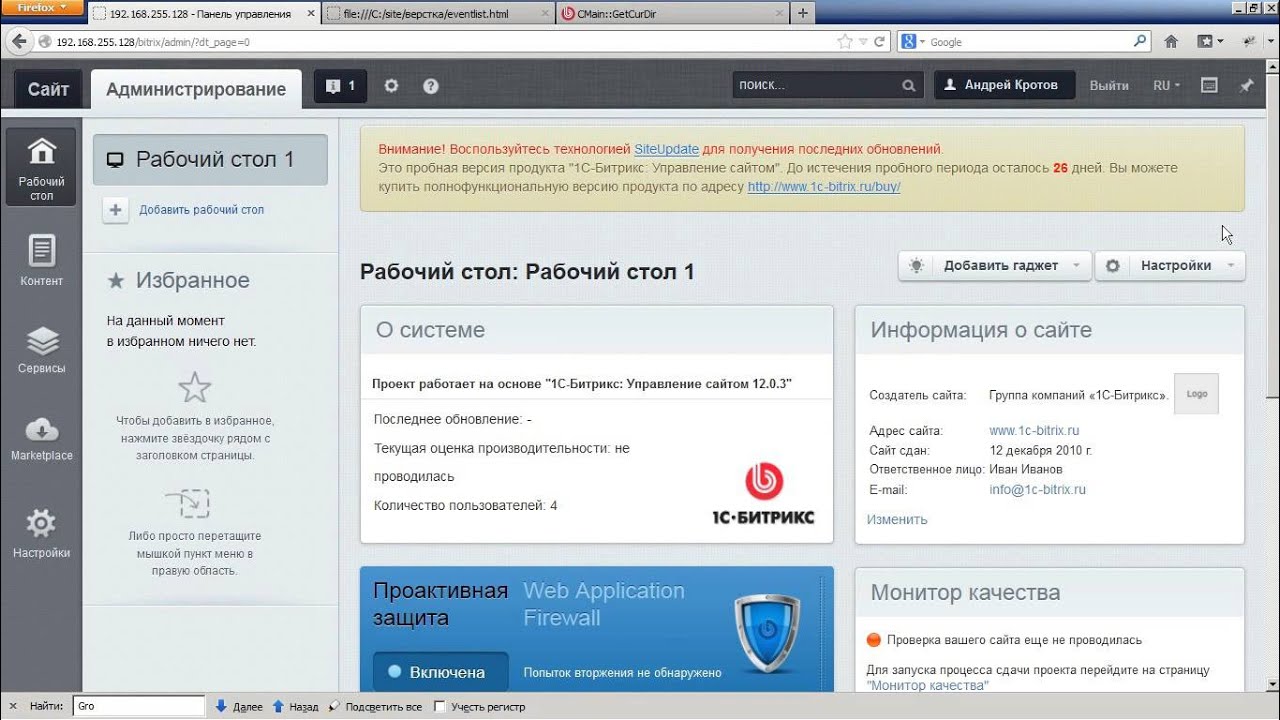
Task: Open the Firefox bookmarks menu icon
Action: coord(1210,42)
